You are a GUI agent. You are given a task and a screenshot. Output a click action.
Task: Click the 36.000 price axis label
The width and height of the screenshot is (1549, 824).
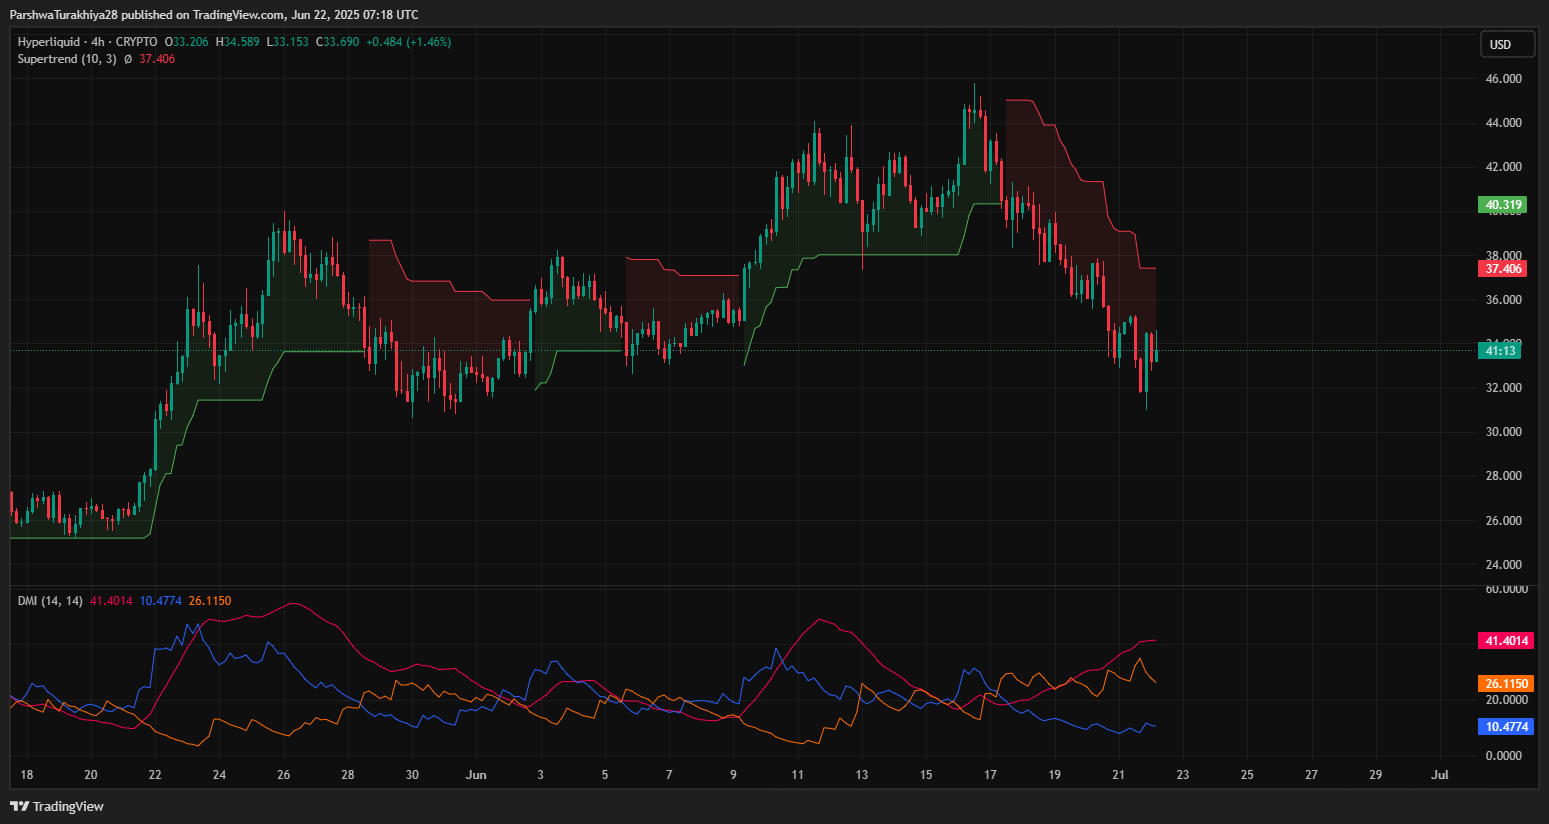tap(1503, 300)
